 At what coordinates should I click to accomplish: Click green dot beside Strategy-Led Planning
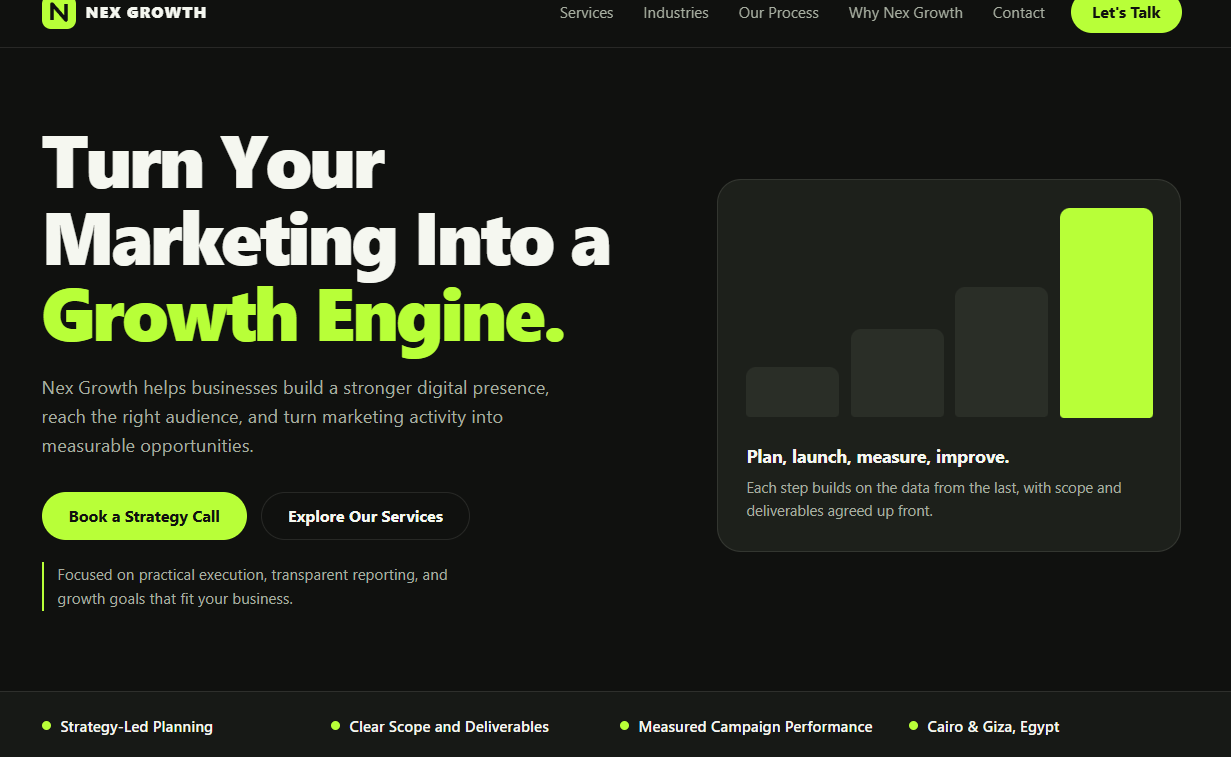click(46, 726)
